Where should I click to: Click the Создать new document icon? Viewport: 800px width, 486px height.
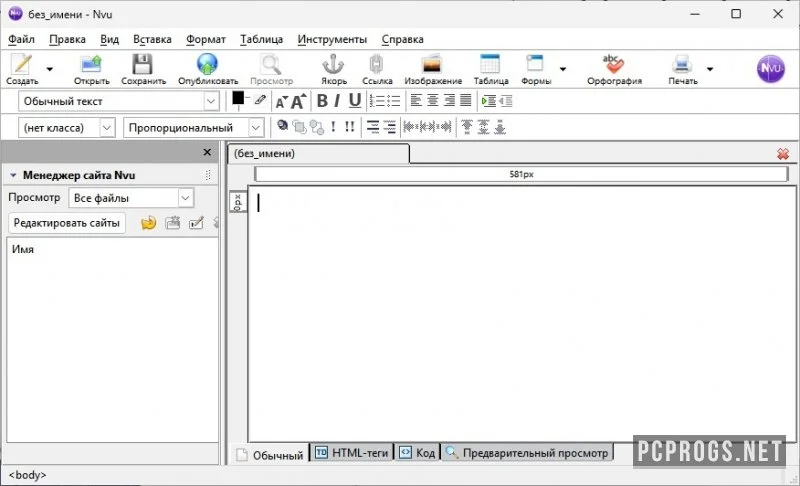(x=22, y=64)
